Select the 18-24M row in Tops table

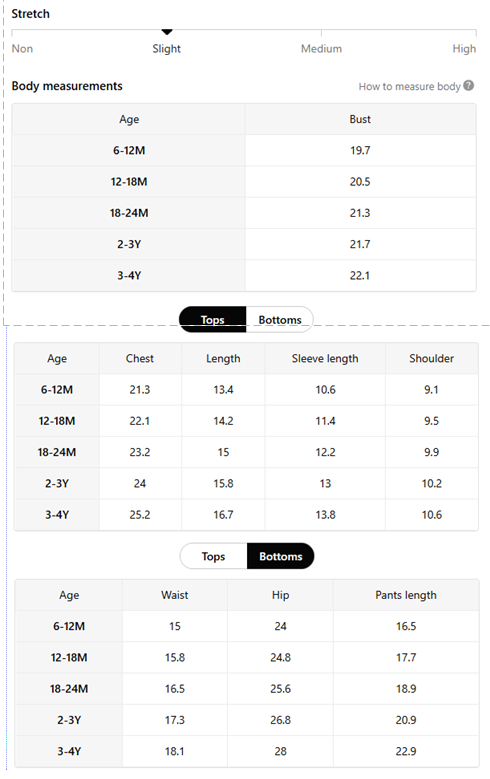point(246,452)
